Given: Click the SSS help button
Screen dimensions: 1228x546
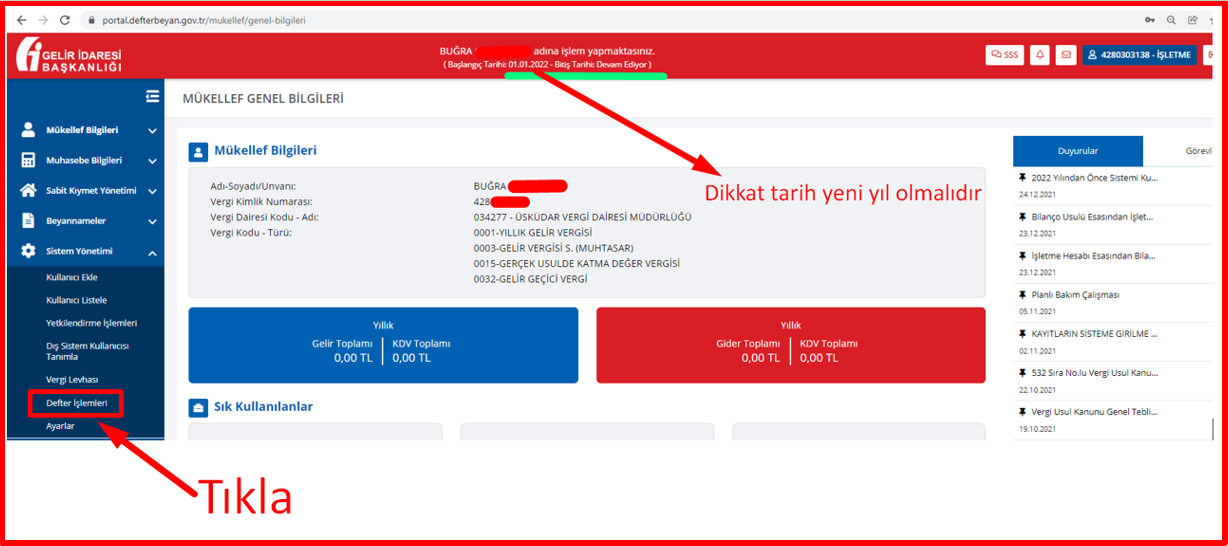Looking at the screenshot, I should (x=1004, y=55).
